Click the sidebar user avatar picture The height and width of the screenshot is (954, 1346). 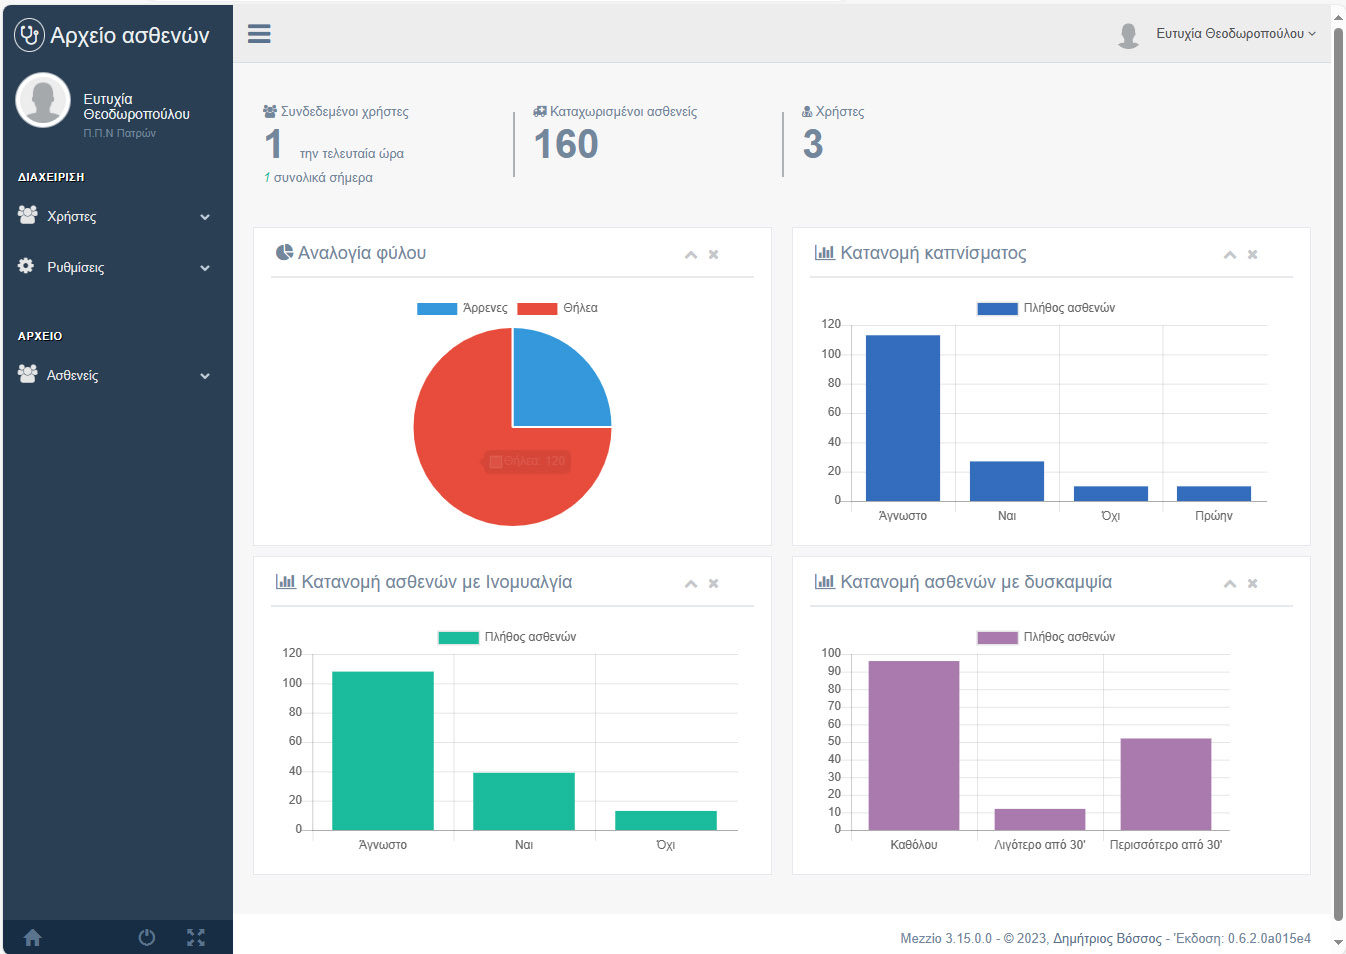[x=43, y=100]
